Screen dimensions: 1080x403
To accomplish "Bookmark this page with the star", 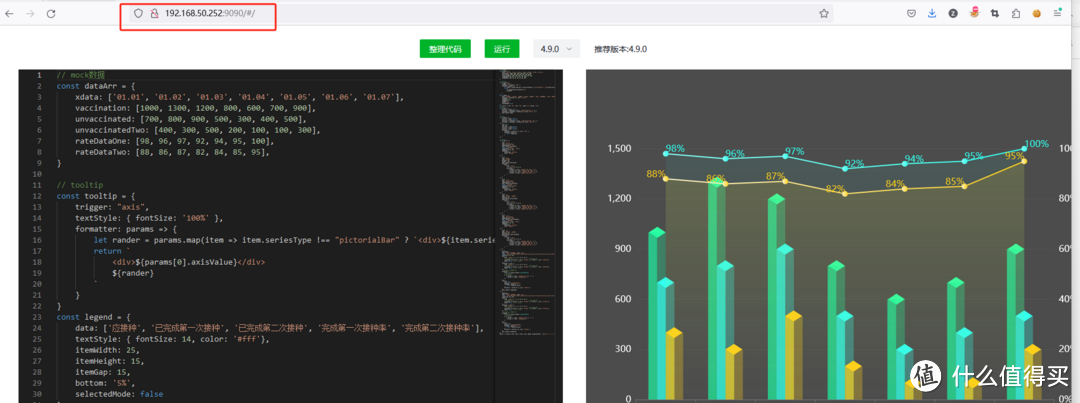I will coord(824,14).
